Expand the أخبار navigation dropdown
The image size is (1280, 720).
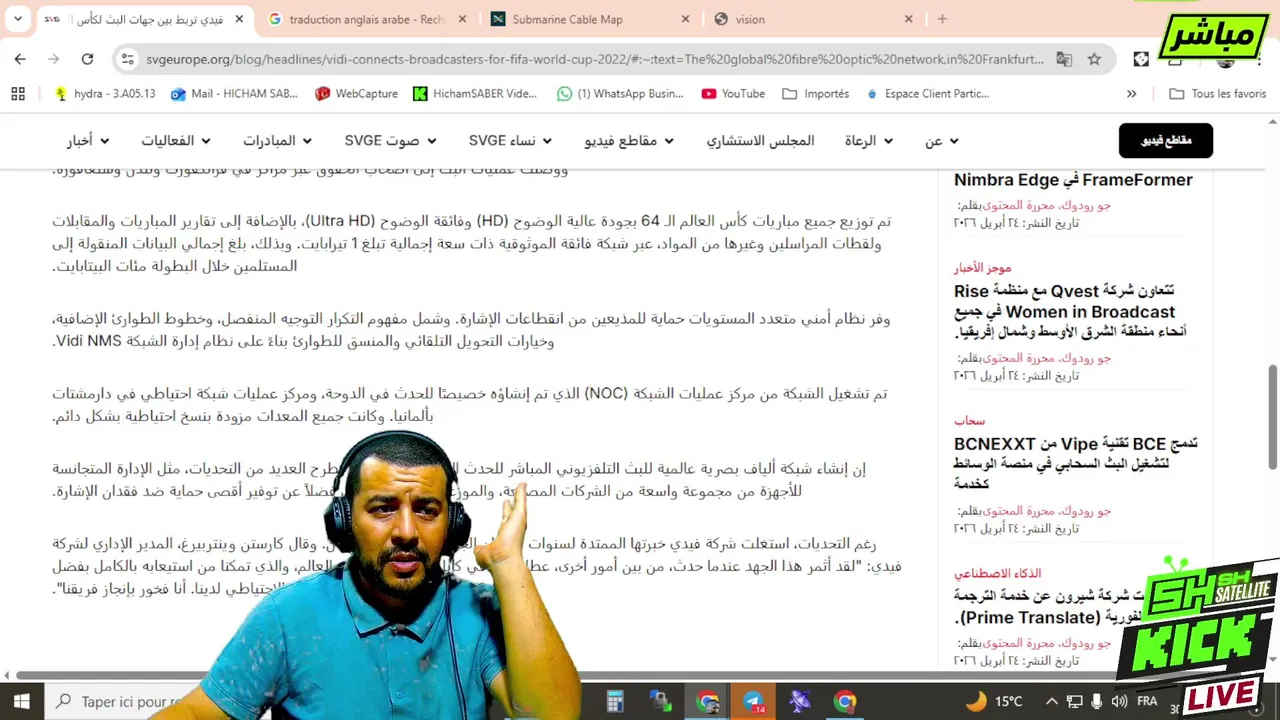point(88,141)
